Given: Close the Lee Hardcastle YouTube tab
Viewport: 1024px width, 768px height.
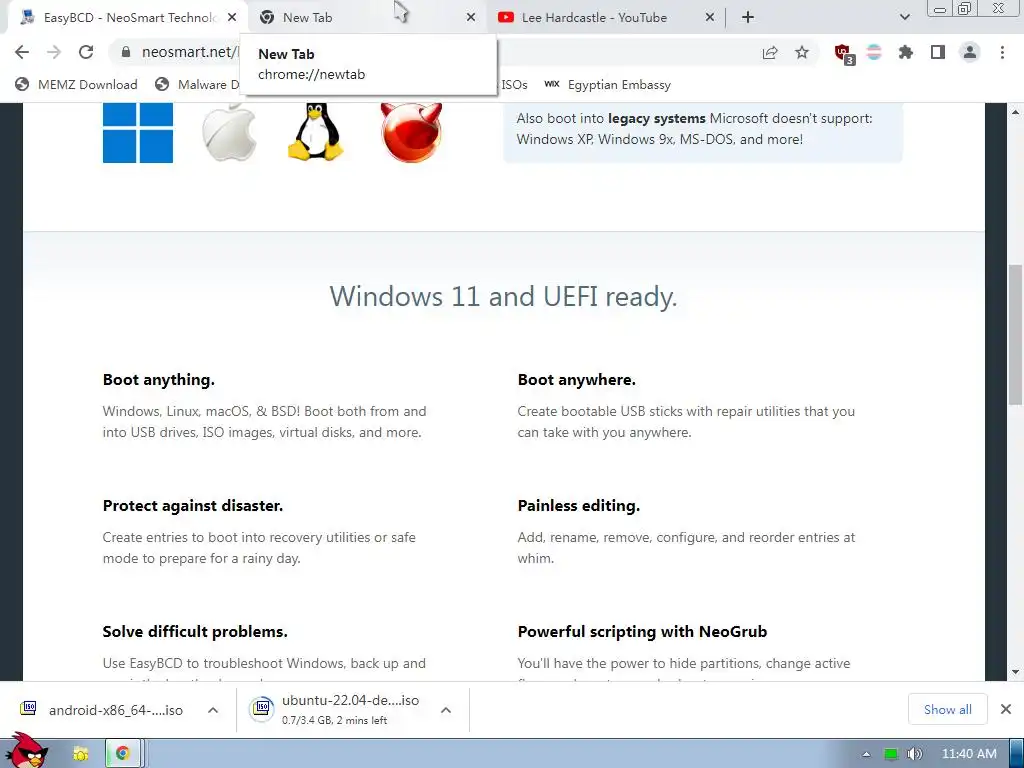Looking at the screenshot, I should pyautogui.click(x=710, y=18).
